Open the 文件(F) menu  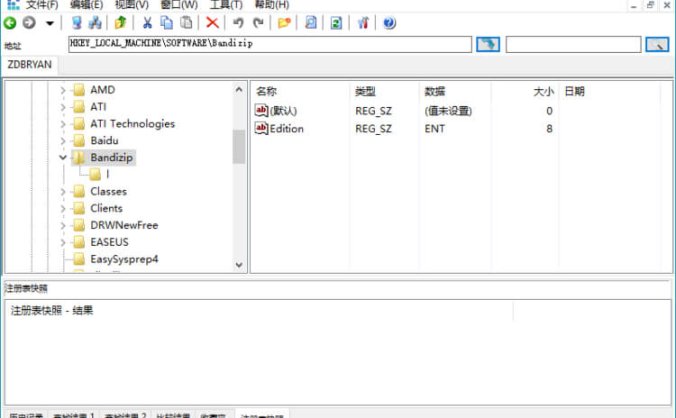coord(42,5)
